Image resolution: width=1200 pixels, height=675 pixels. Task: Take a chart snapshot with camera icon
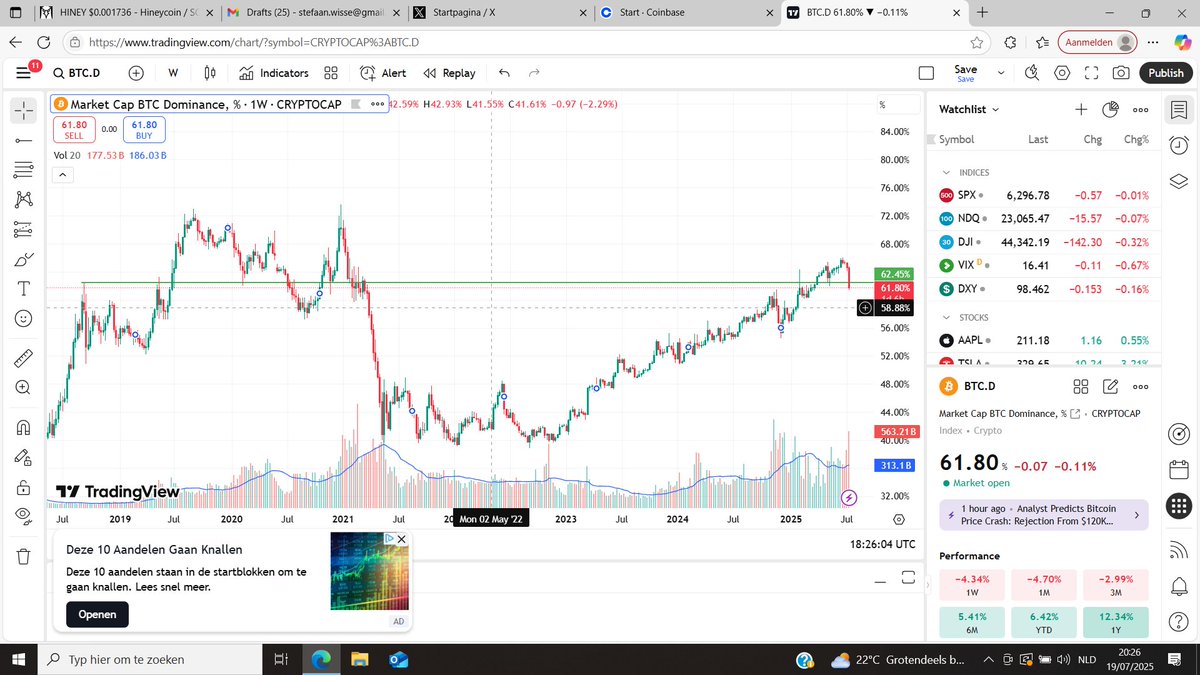pyautogui.click(x=1121, y=73)
